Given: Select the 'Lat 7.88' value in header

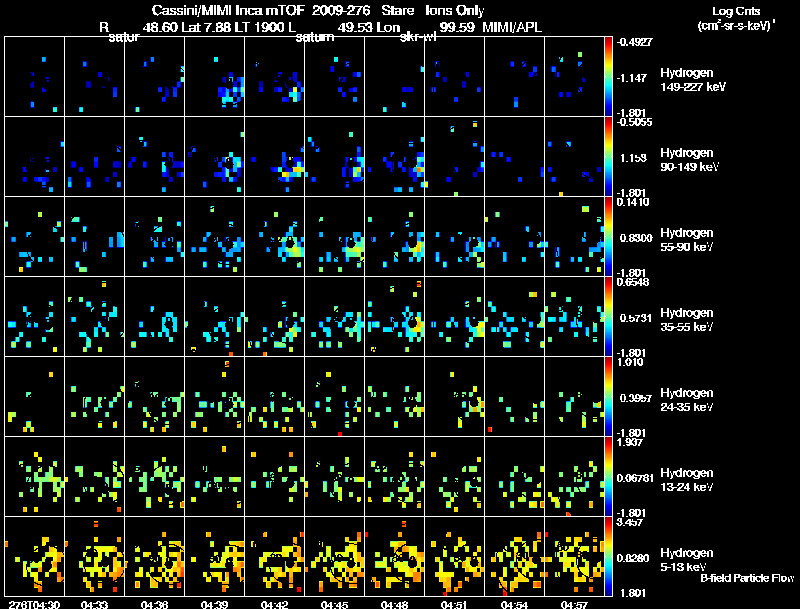Looking at the screenshot, I should (x=206, y=27).
